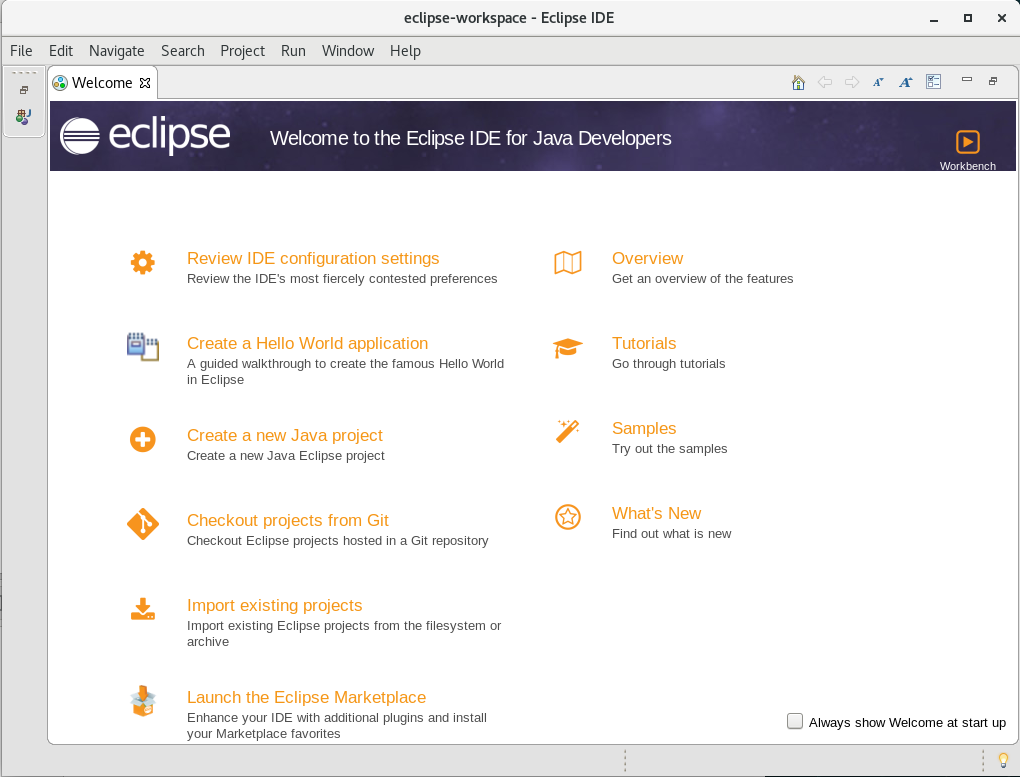Image resolution: width=1020 pixels, height=777 pixels.
Task: Click the Home icon in Welcome toolbar
Action: (798, 82)
